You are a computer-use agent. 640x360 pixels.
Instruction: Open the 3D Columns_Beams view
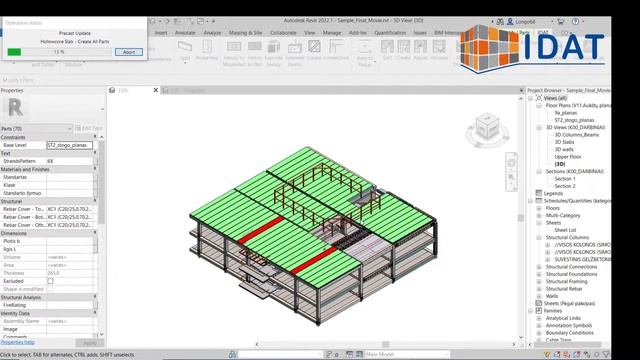[x=576, y=135]
